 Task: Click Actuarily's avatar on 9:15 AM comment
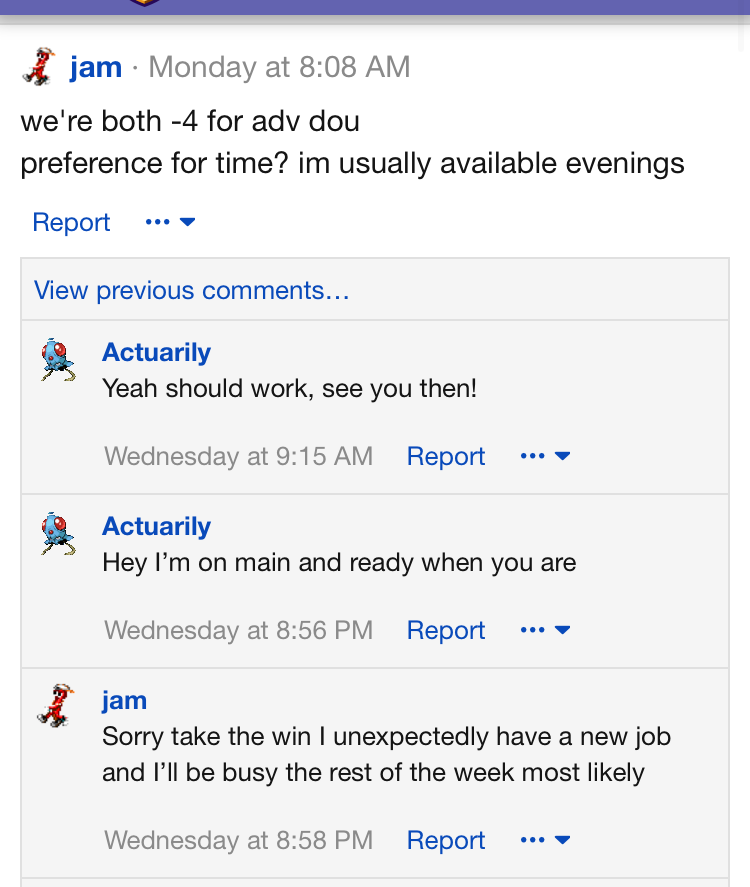[58, 360]
